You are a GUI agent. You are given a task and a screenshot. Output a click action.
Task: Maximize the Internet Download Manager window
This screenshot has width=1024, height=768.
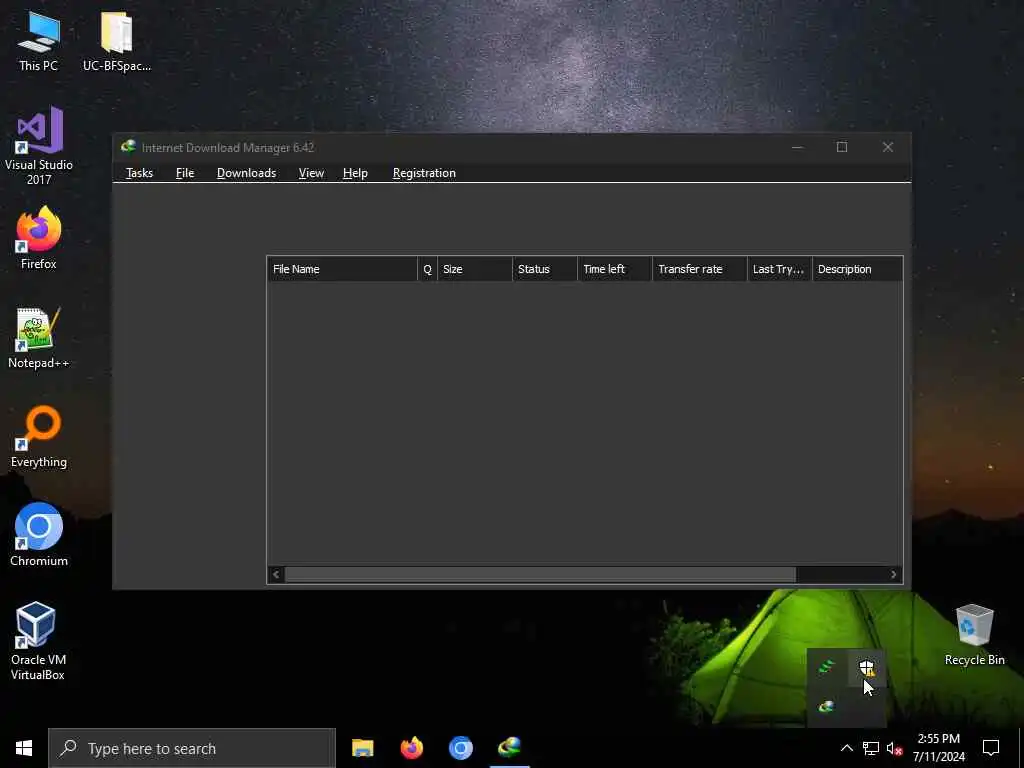[x=842, y=147]
